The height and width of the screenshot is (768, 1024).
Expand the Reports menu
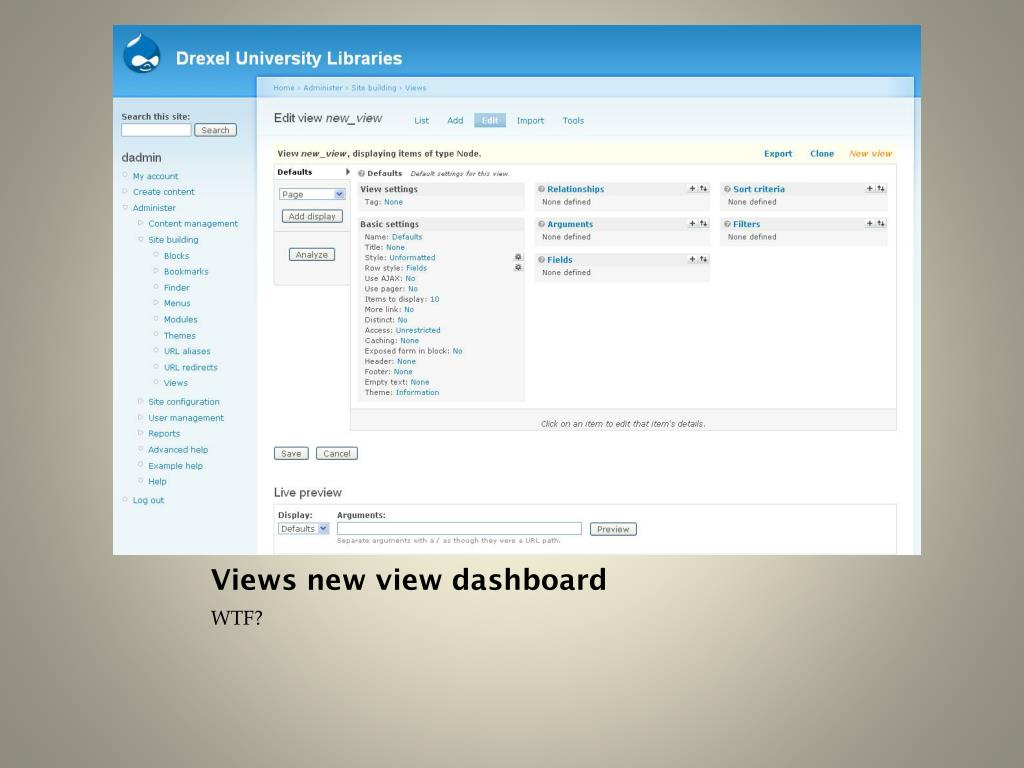click(x=140, y=433)
